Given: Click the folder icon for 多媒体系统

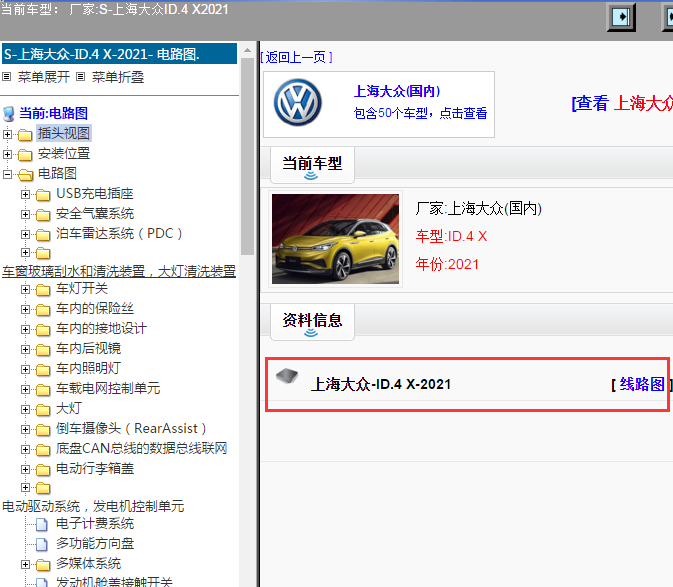Looking at the screenshot, I should [43, 565].
